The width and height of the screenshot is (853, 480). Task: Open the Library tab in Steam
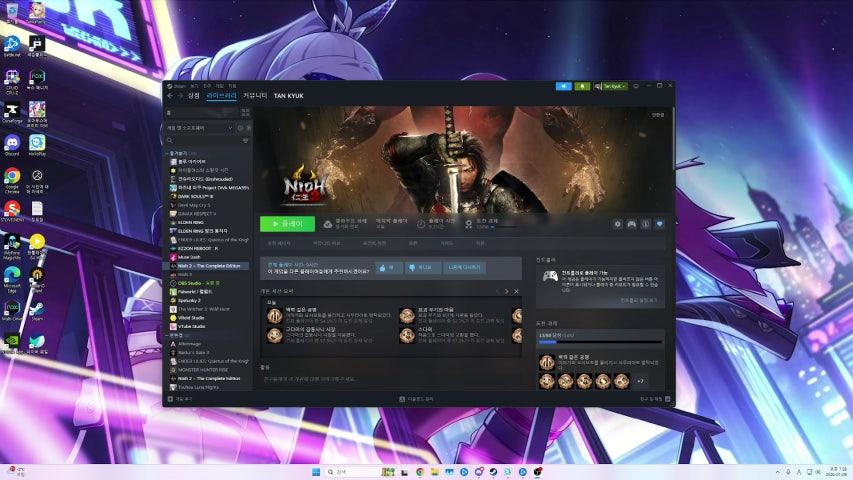coord(221,96)
